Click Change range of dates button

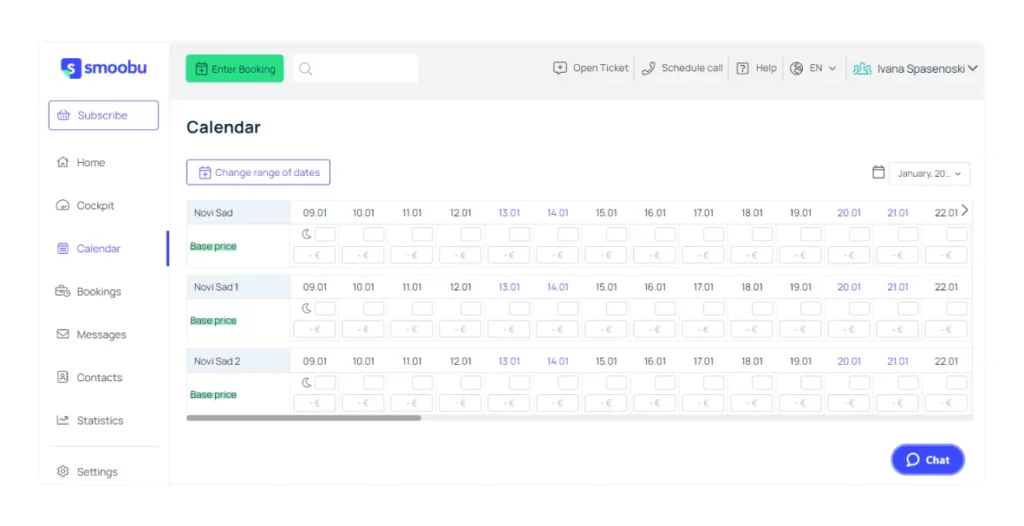[x=258, y=173]
